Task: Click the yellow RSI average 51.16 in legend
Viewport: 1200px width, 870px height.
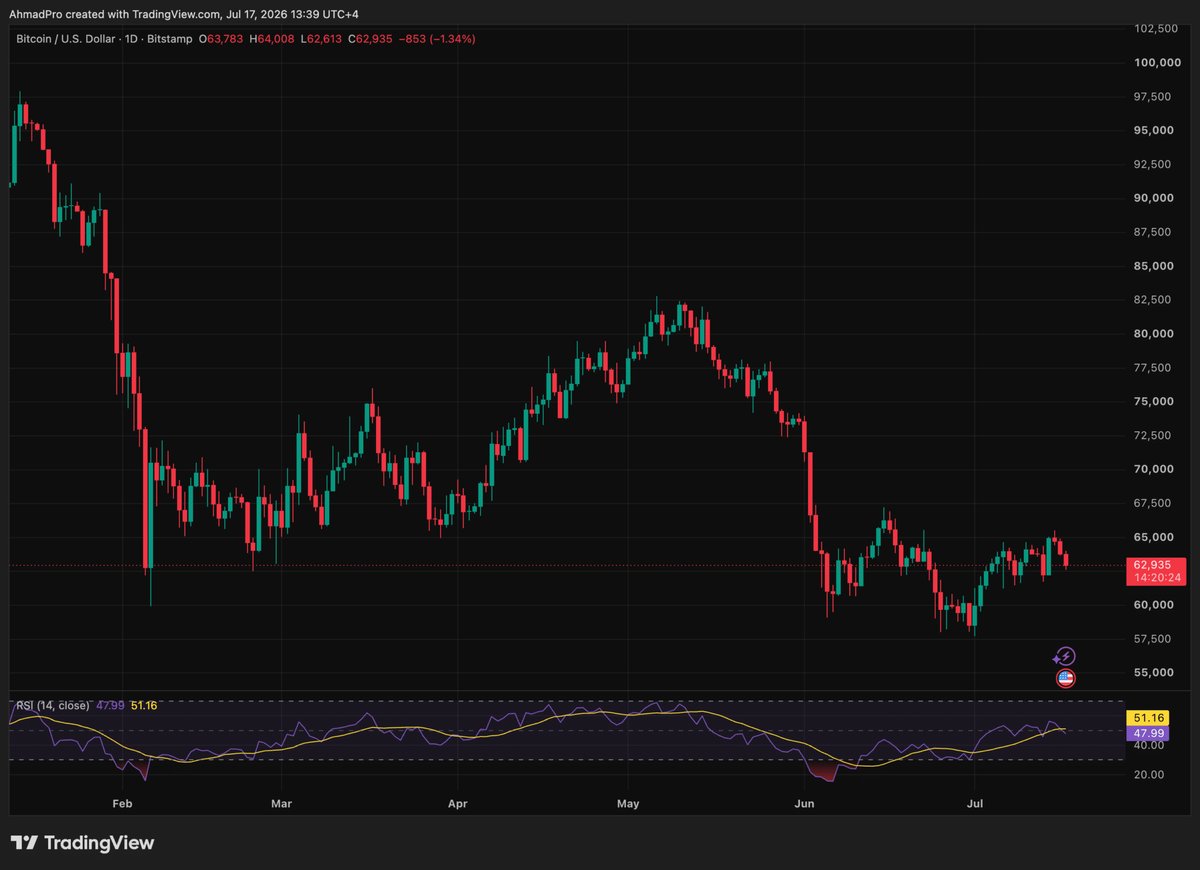Action: tap(146, 706)
